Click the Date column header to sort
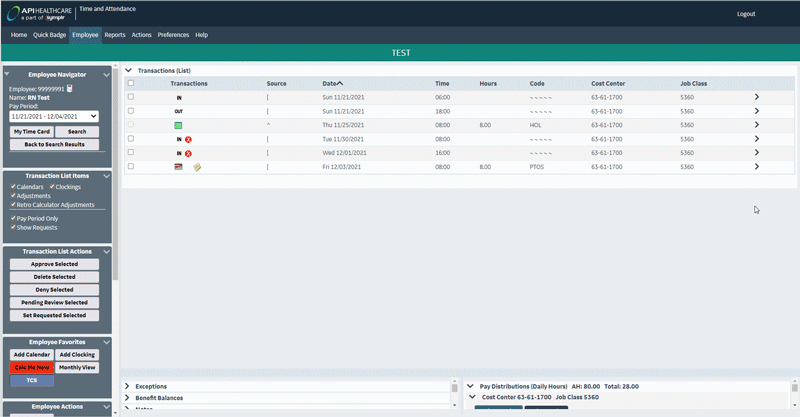 tap(331, 83)
